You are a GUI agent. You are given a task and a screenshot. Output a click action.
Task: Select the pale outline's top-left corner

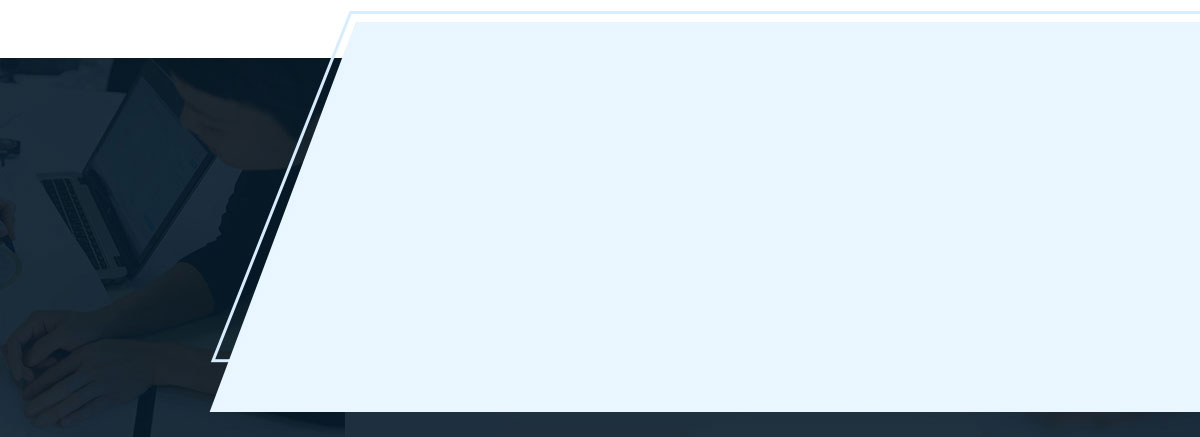coord(350,14)
